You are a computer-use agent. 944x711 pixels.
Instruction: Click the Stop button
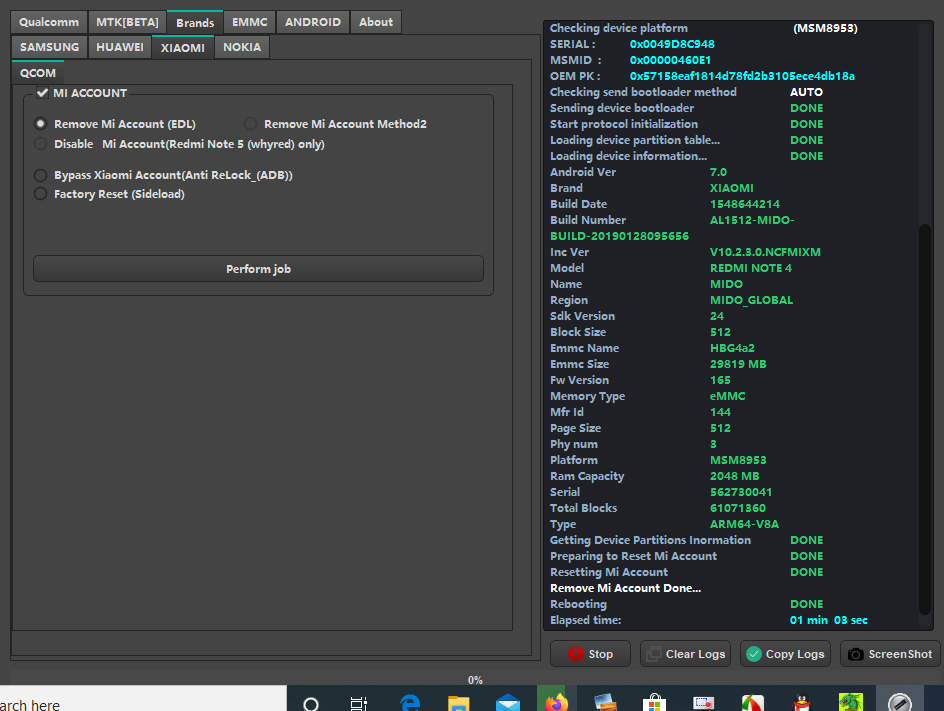click(x=590, y=654)
